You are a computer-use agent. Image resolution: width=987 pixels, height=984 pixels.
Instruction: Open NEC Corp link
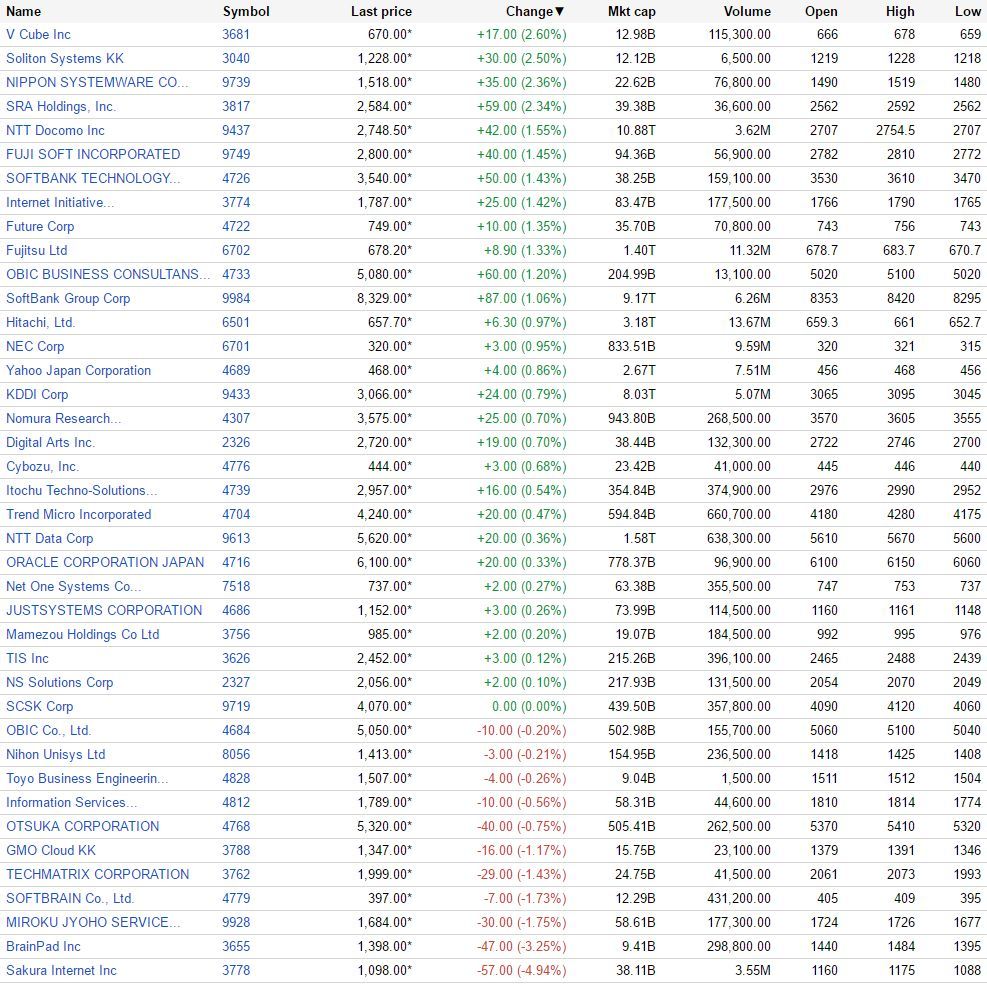(35, 346)
